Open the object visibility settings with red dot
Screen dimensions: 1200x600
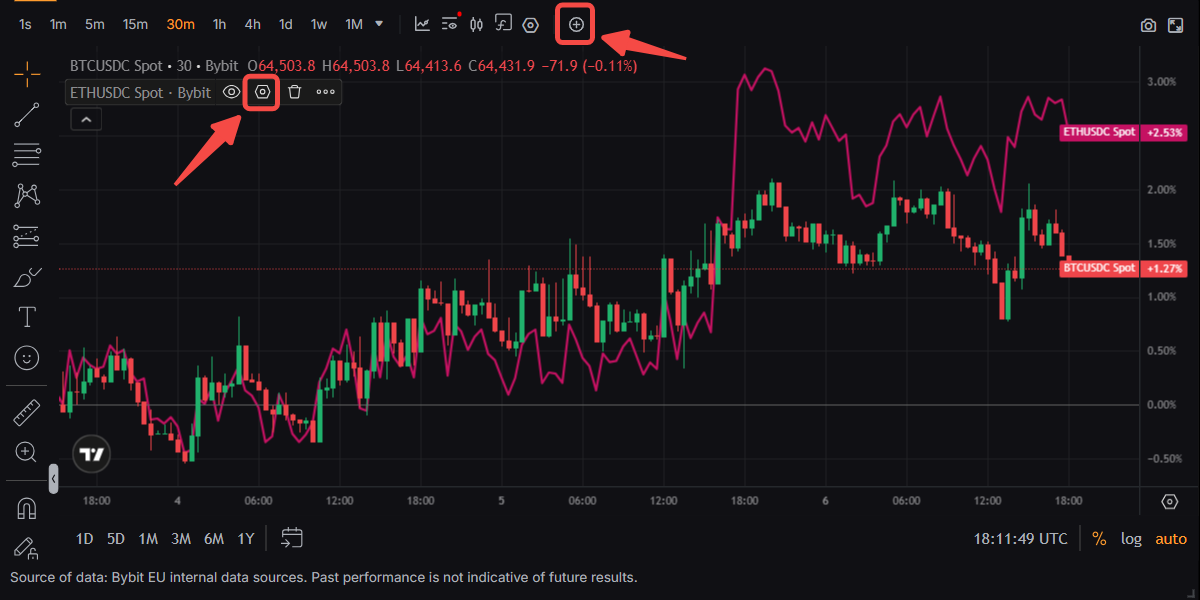pyautogui.click(x=450, y=24)
